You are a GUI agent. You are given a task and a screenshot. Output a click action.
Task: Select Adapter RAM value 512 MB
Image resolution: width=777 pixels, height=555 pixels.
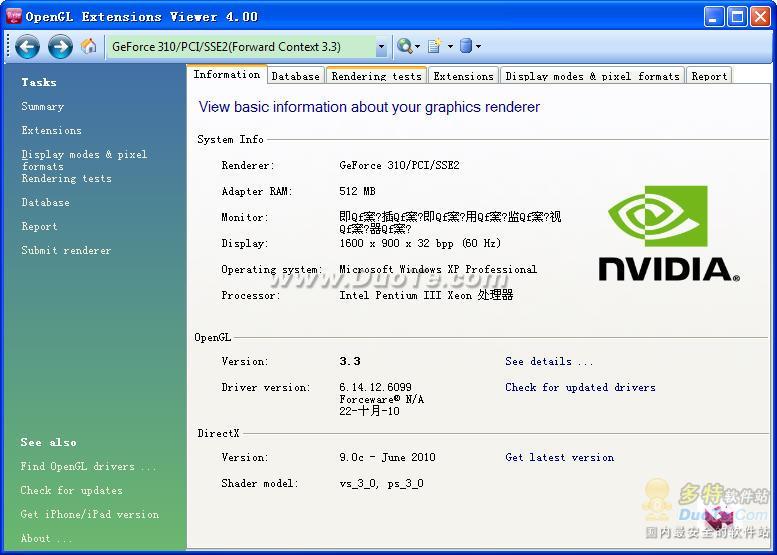pos(357,191)
